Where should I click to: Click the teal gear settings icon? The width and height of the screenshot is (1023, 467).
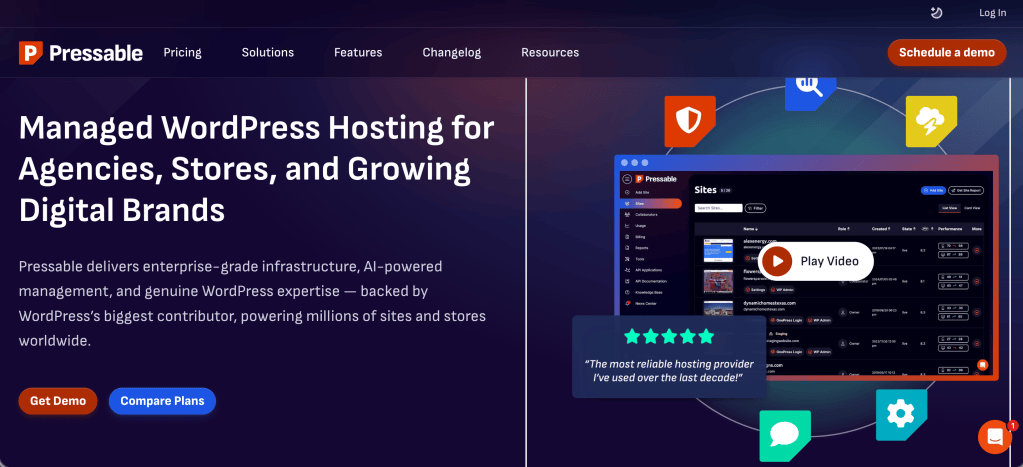[x=901, y=415]
